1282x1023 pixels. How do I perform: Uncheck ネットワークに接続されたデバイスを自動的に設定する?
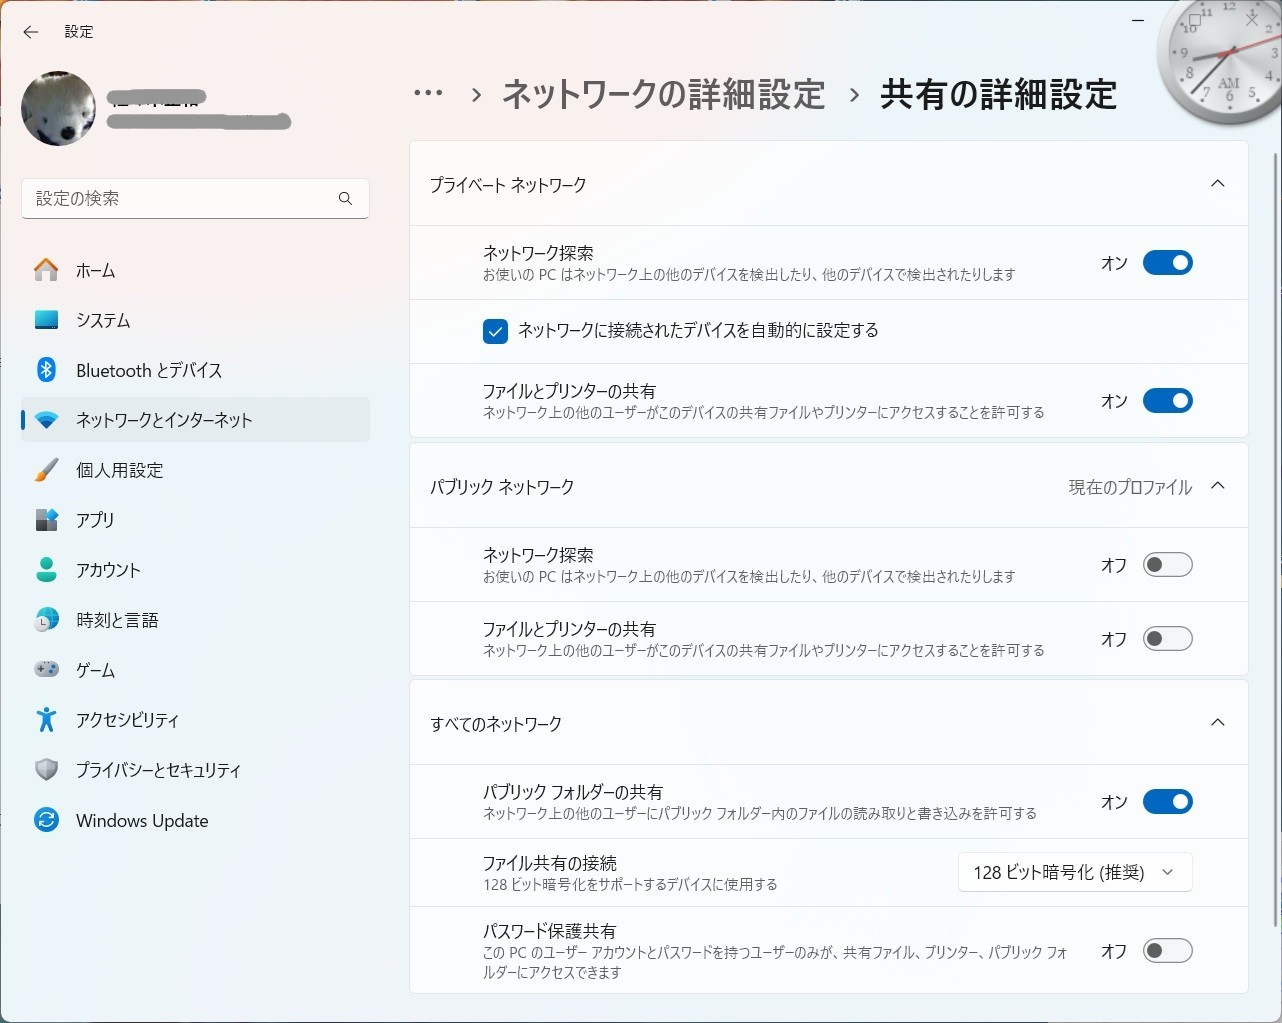pyautogui.click(x=495, y=330)
